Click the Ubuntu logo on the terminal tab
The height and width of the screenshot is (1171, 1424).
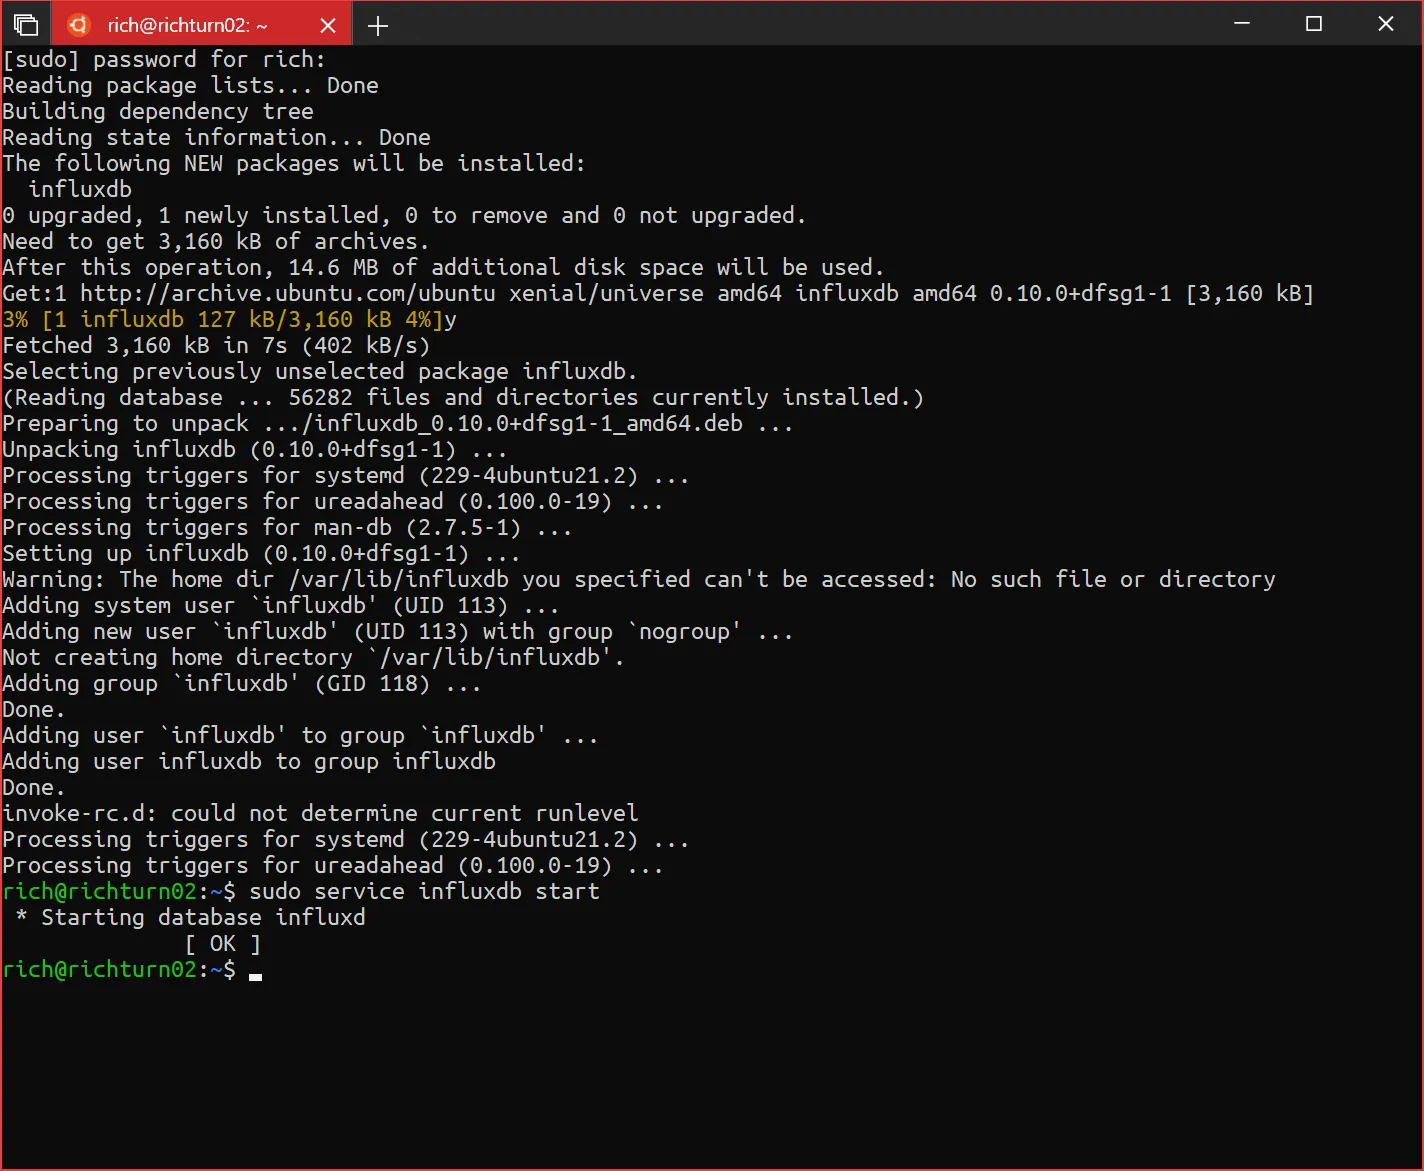point(79,25)
